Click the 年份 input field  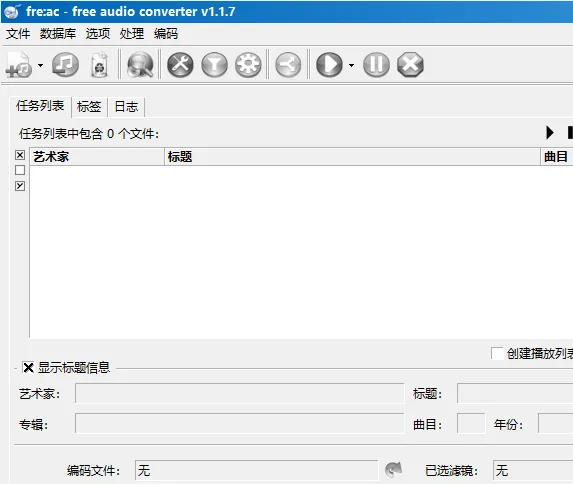coord(555,423)
